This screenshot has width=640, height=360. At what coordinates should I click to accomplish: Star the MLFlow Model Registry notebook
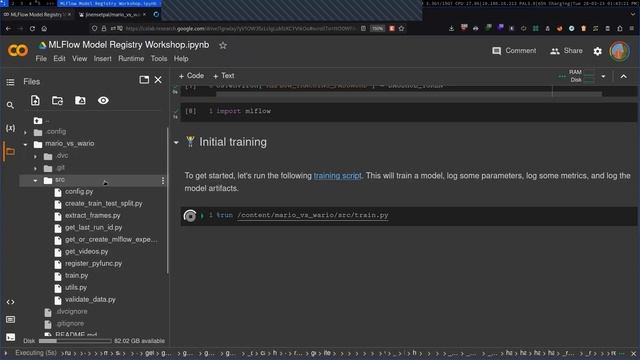(223, 45)
